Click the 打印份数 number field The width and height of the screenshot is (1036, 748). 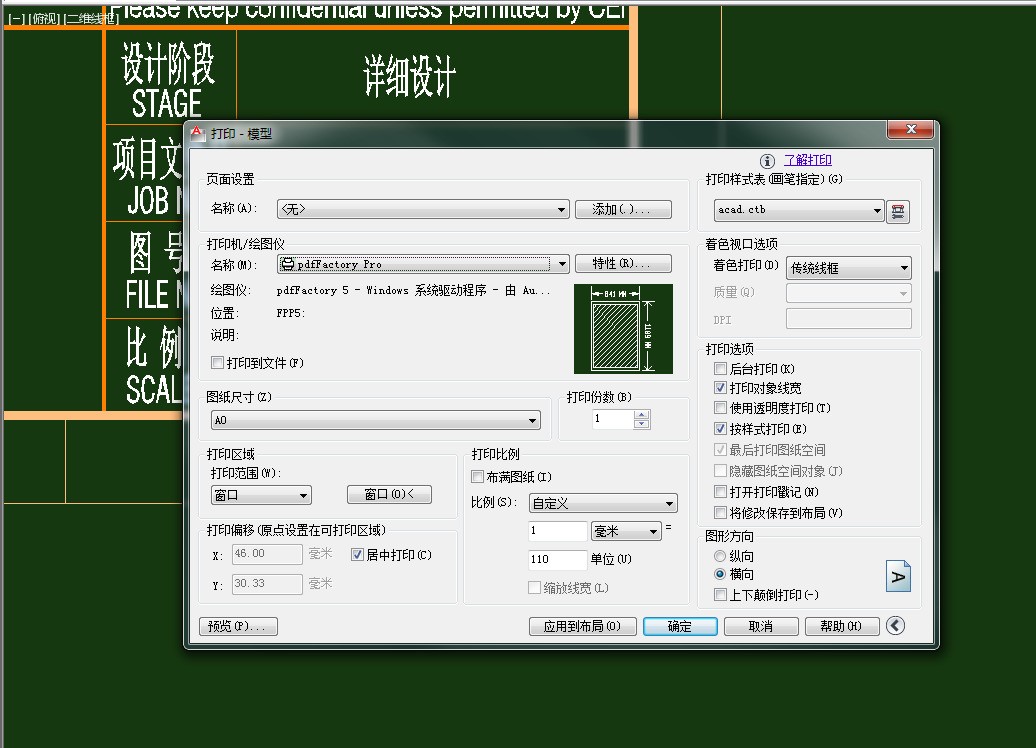pos(613,419)
